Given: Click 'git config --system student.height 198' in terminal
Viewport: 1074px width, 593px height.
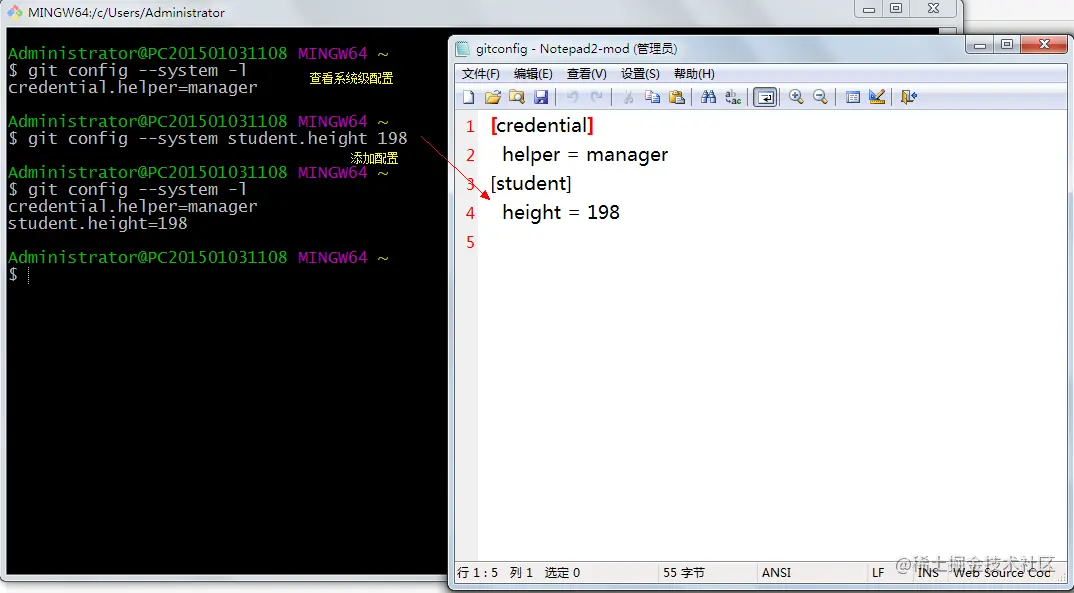Looking at the screenshot, I should click(218, 138).
